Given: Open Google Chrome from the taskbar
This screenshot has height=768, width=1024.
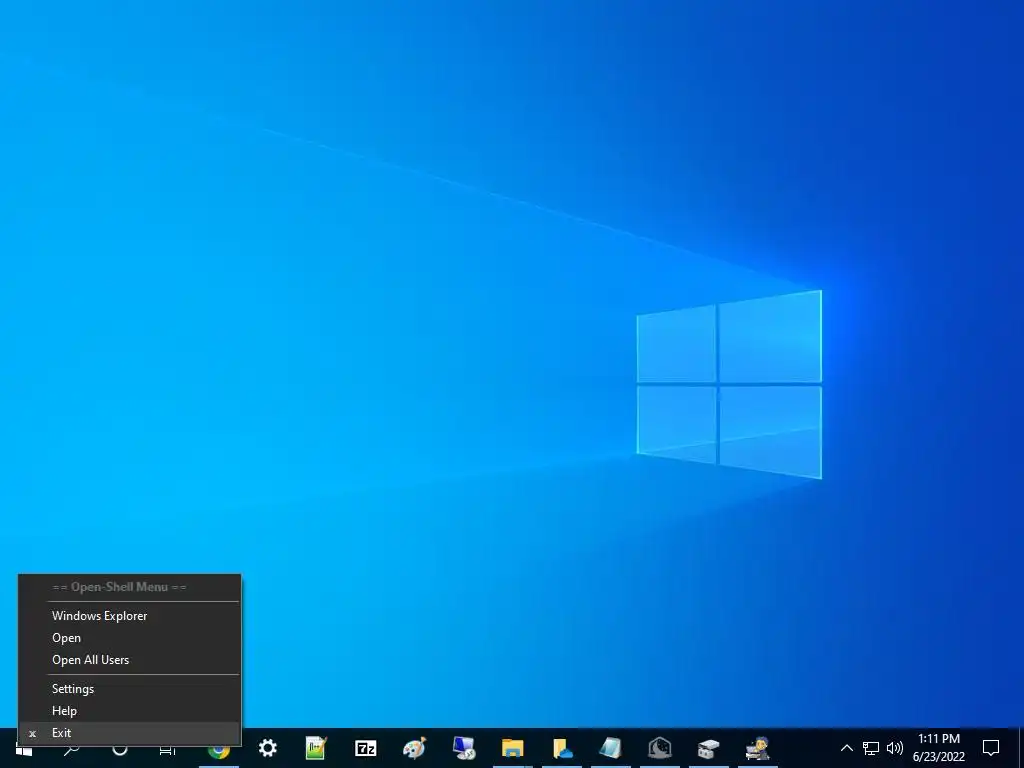Looking at the screenshot, I should pos(219,751).
